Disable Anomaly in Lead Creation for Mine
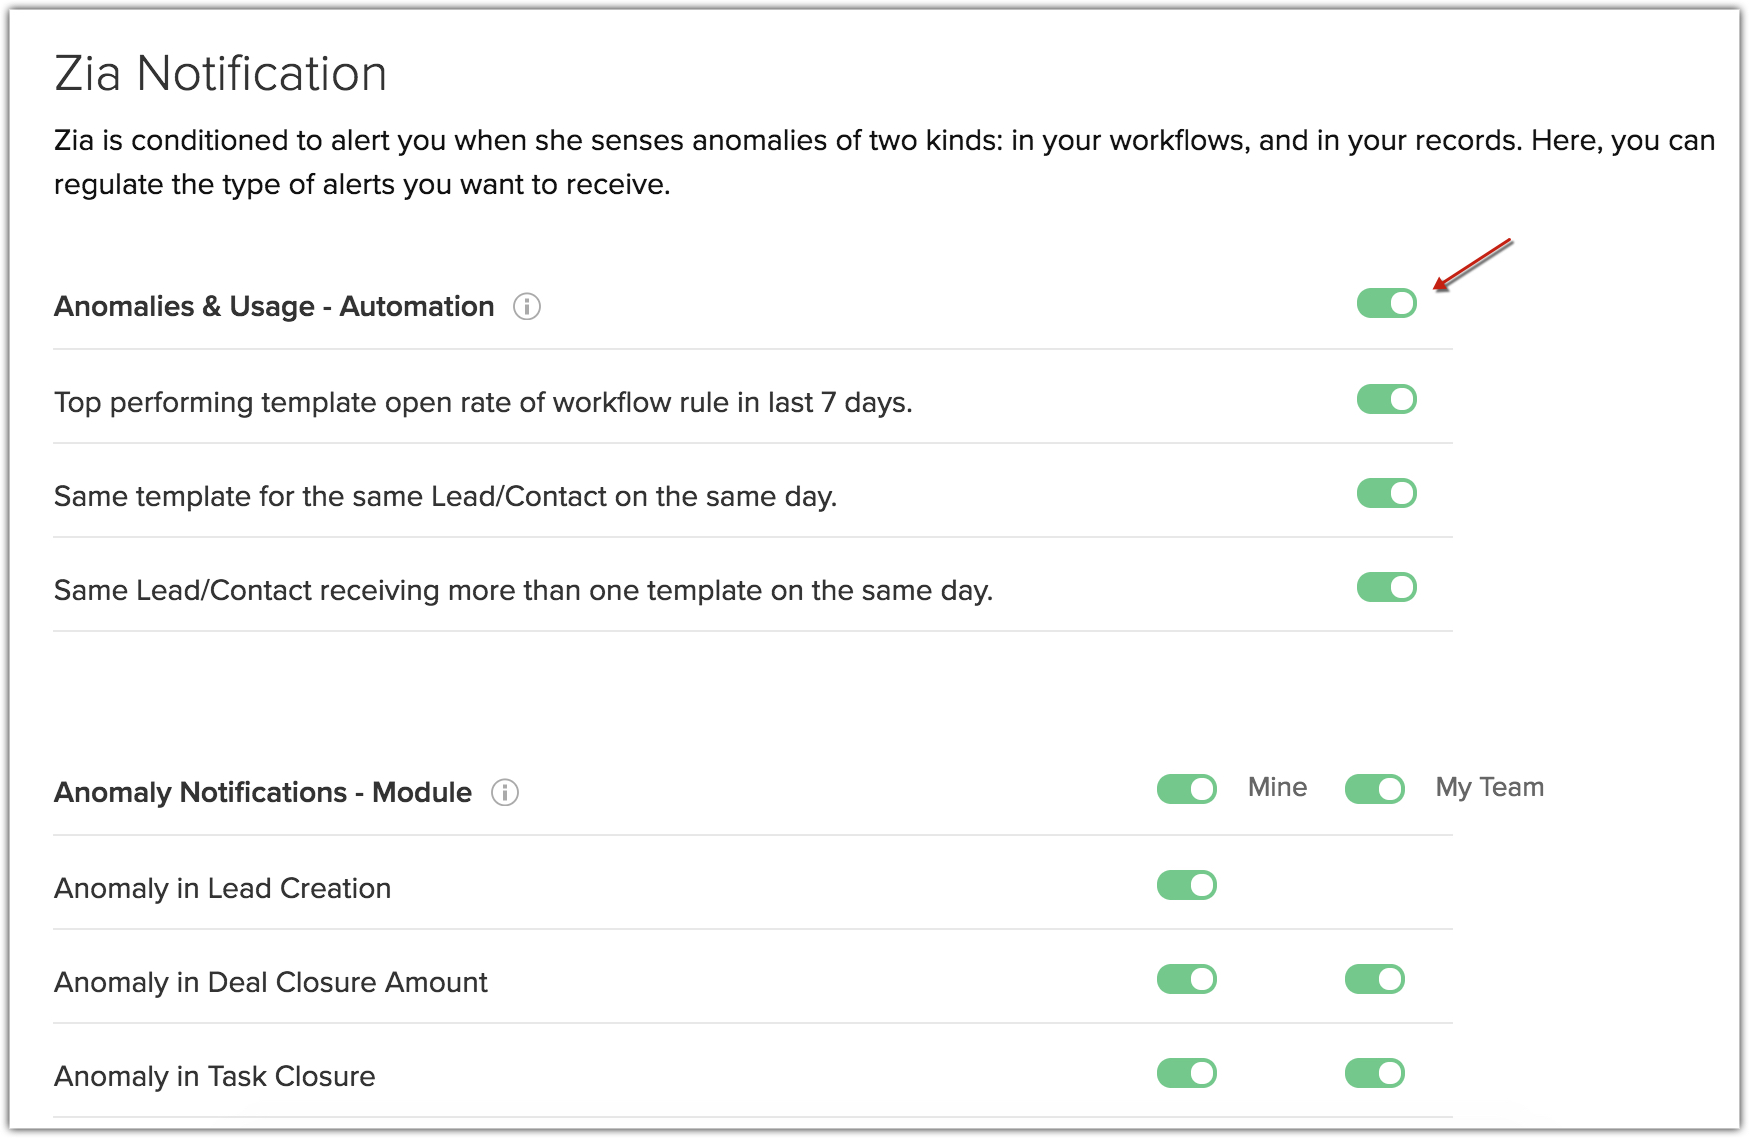The width and height of the screenshot is (1749, 1138). (1186, 885)
